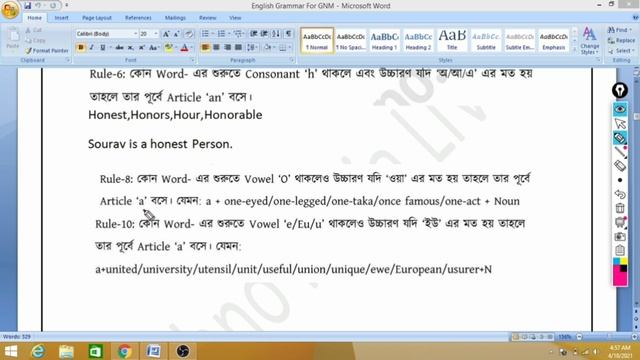Toggle Align Text Left
The width and height of the screenshot is (640, 360).
pos(205,47)
